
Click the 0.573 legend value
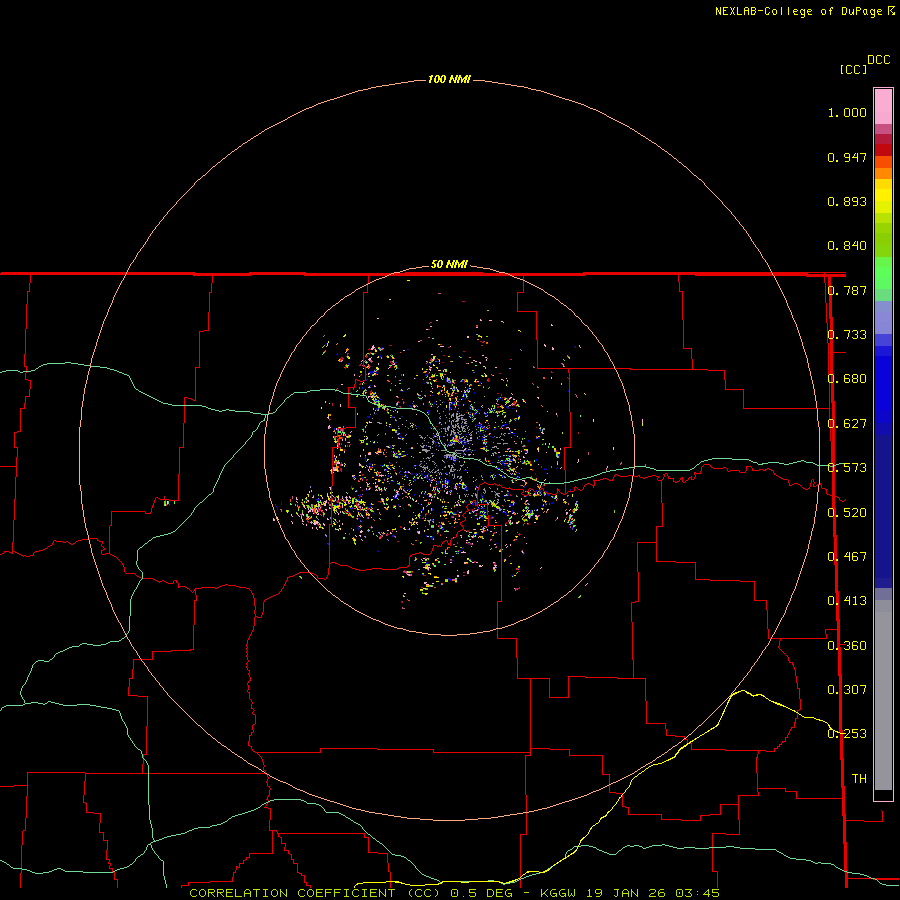[x=847, y=468]
